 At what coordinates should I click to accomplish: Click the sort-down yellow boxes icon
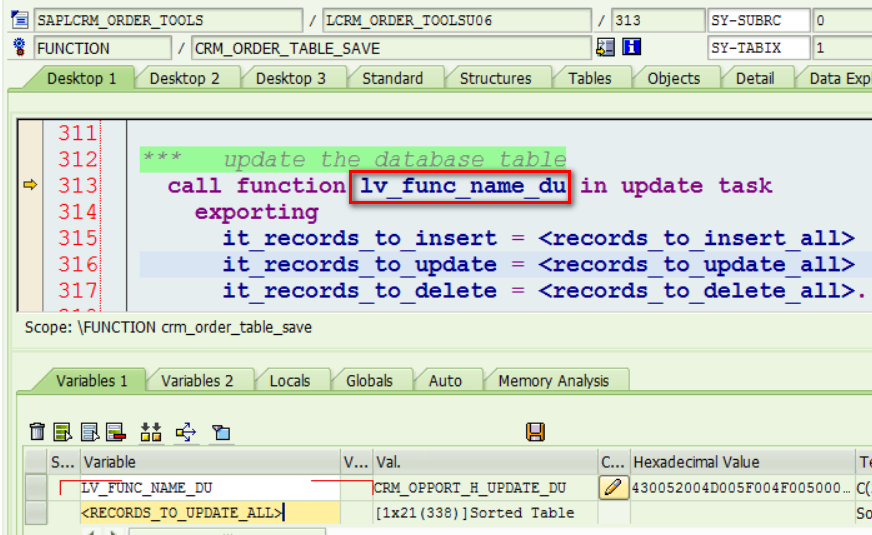point(151,432)
